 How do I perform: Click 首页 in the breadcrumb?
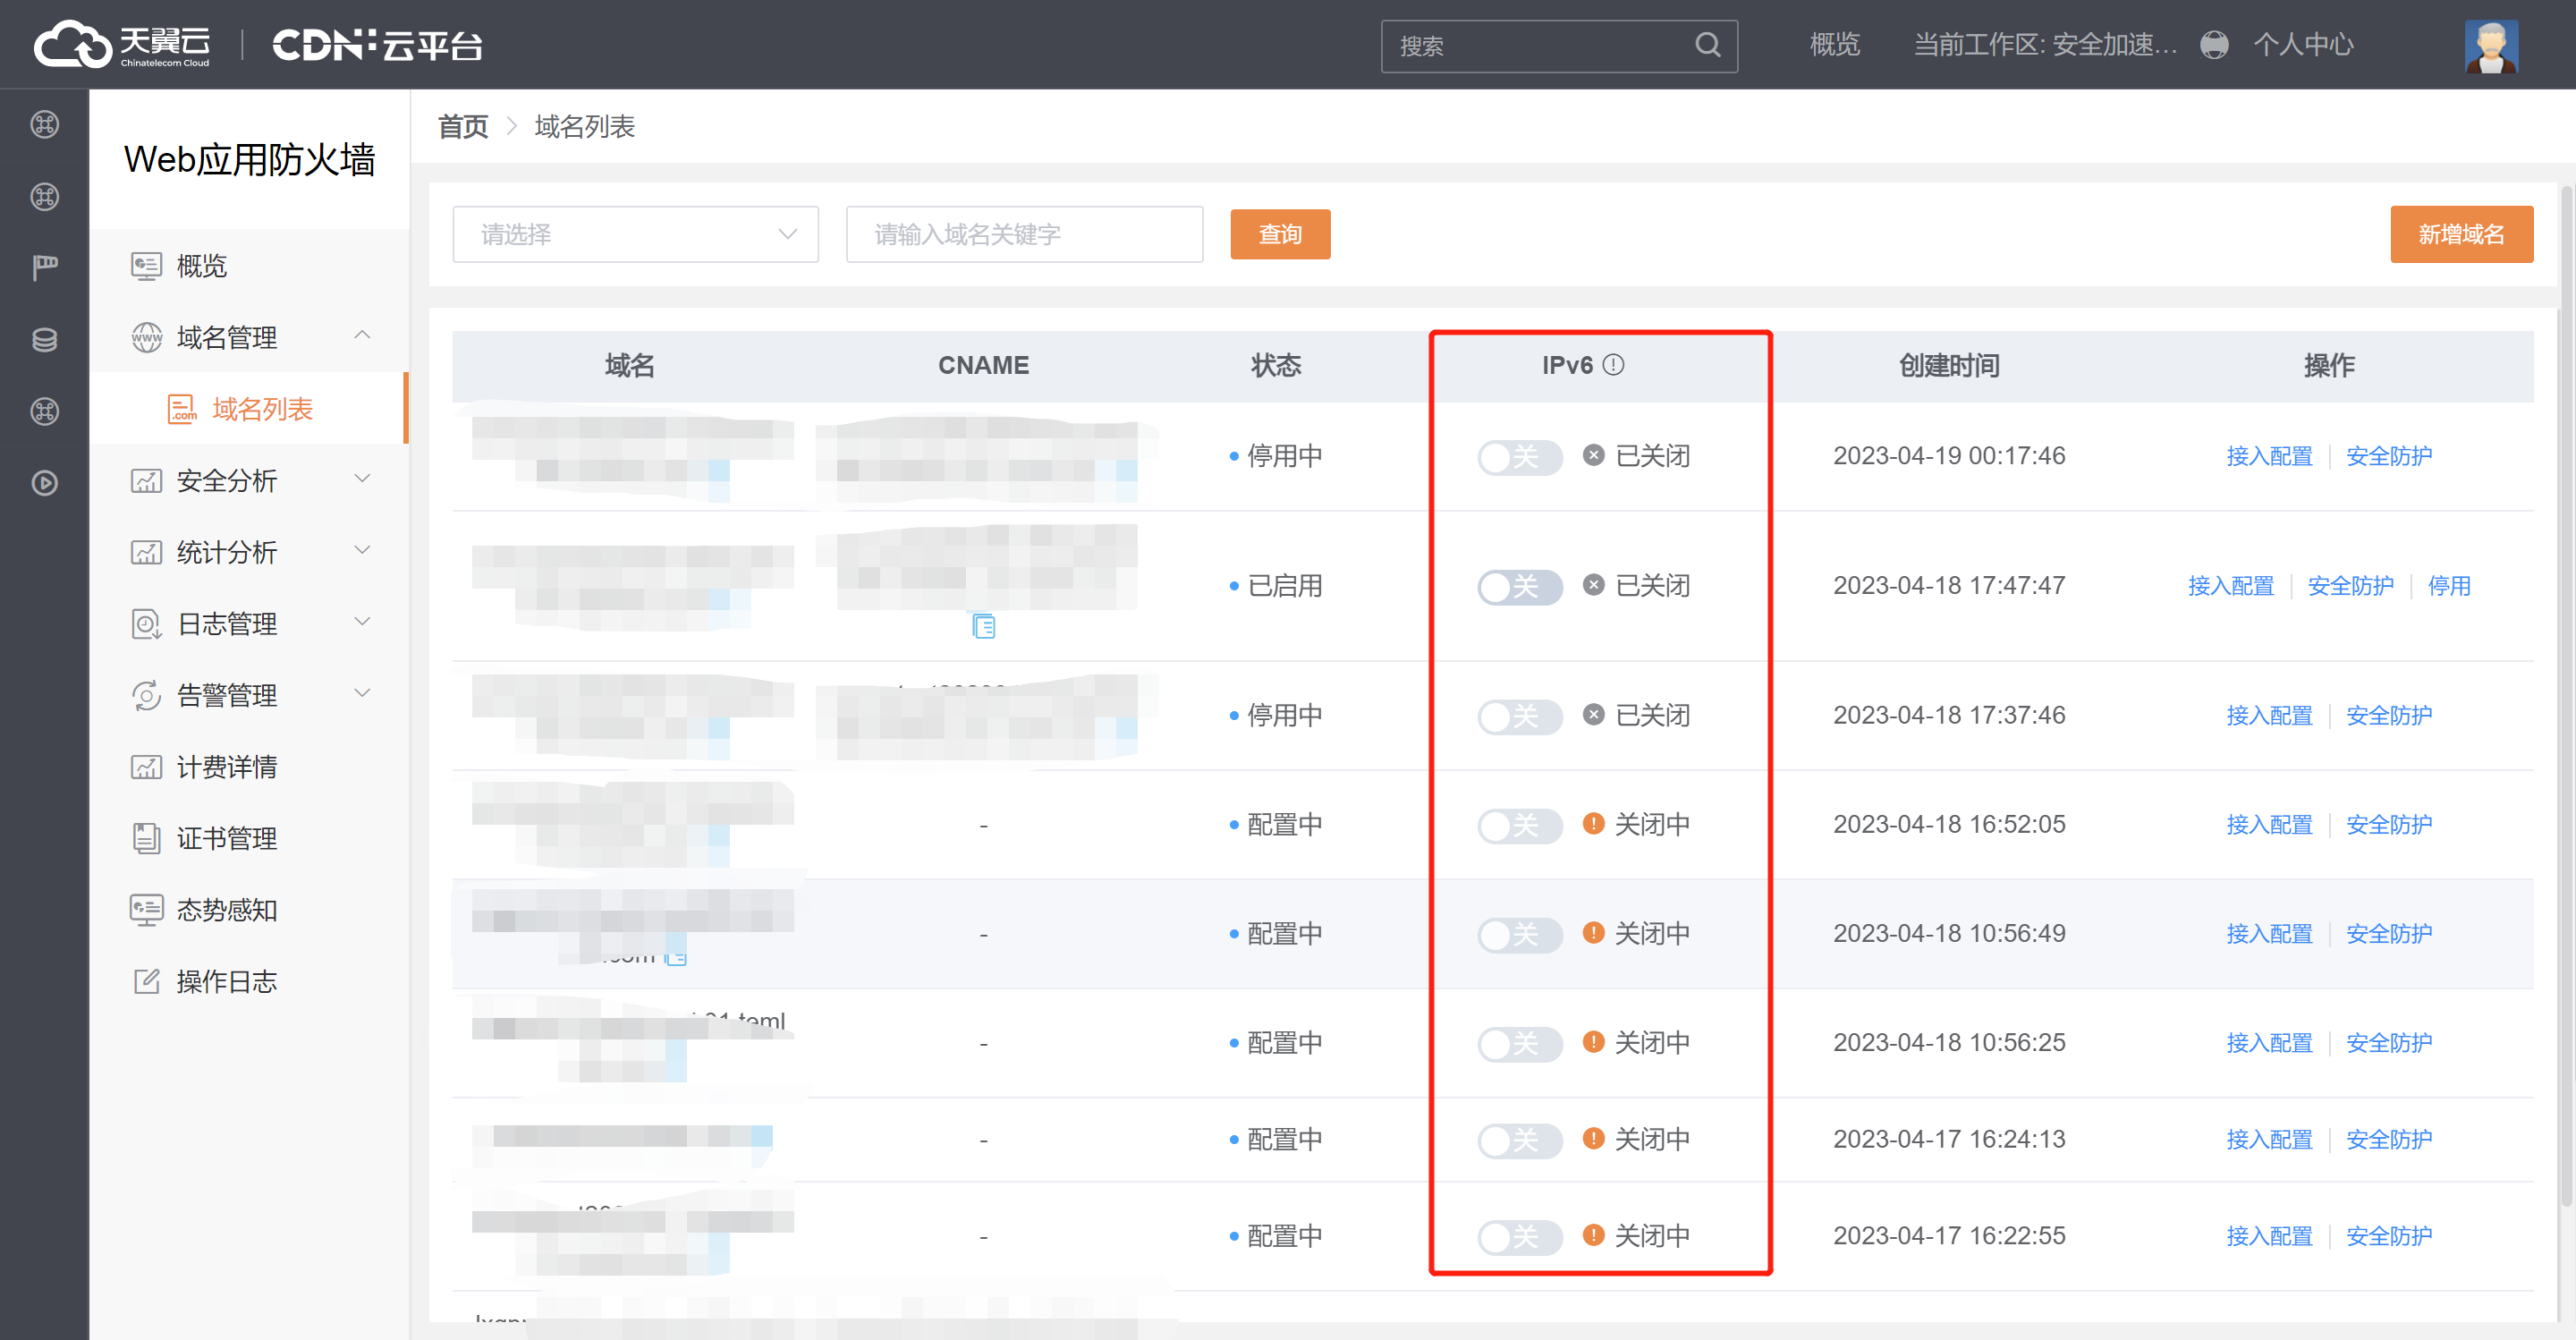463,127
